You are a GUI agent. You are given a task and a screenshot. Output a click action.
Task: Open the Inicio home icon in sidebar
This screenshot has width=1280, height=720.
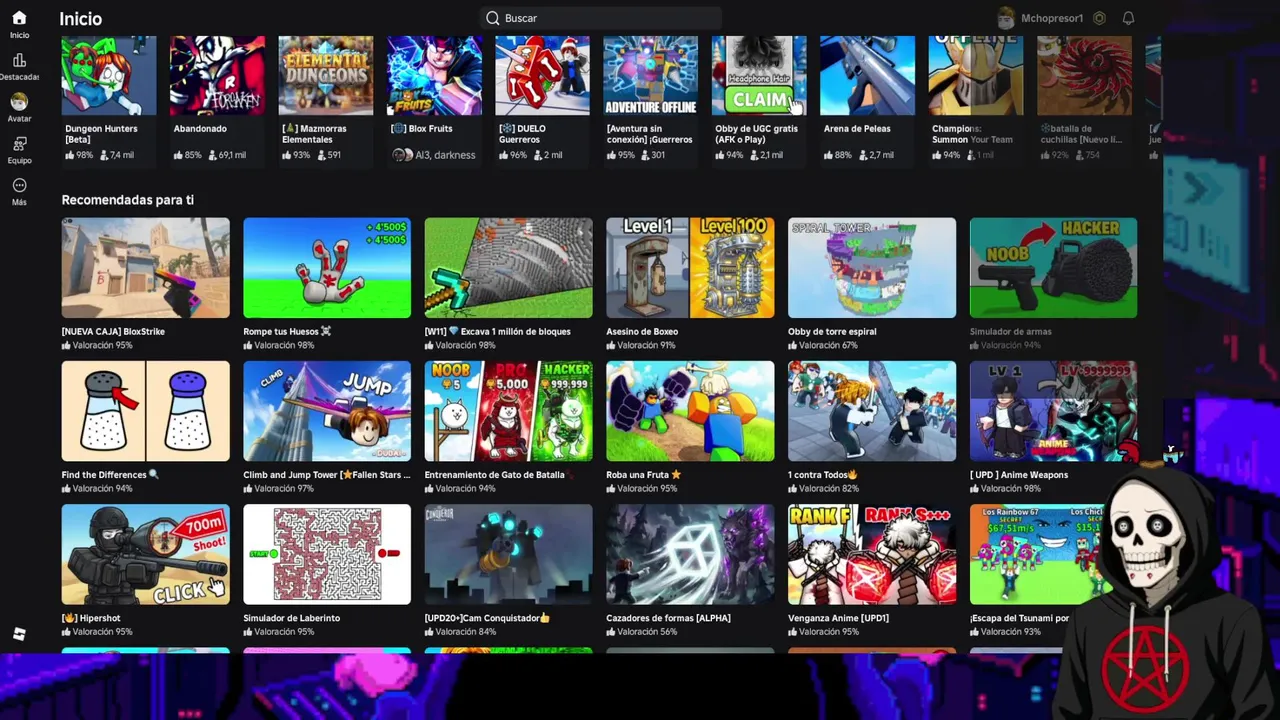point(19,18)
